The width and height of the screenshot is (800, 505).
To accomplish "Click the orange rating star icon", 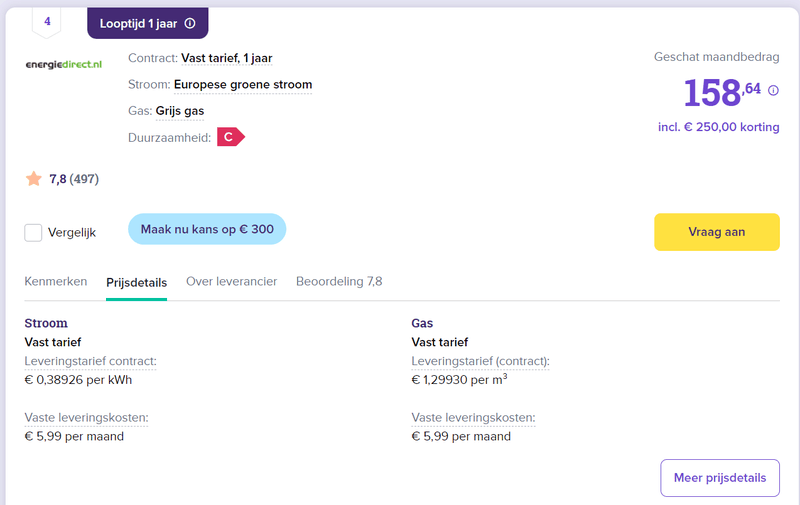I will 34,179.
